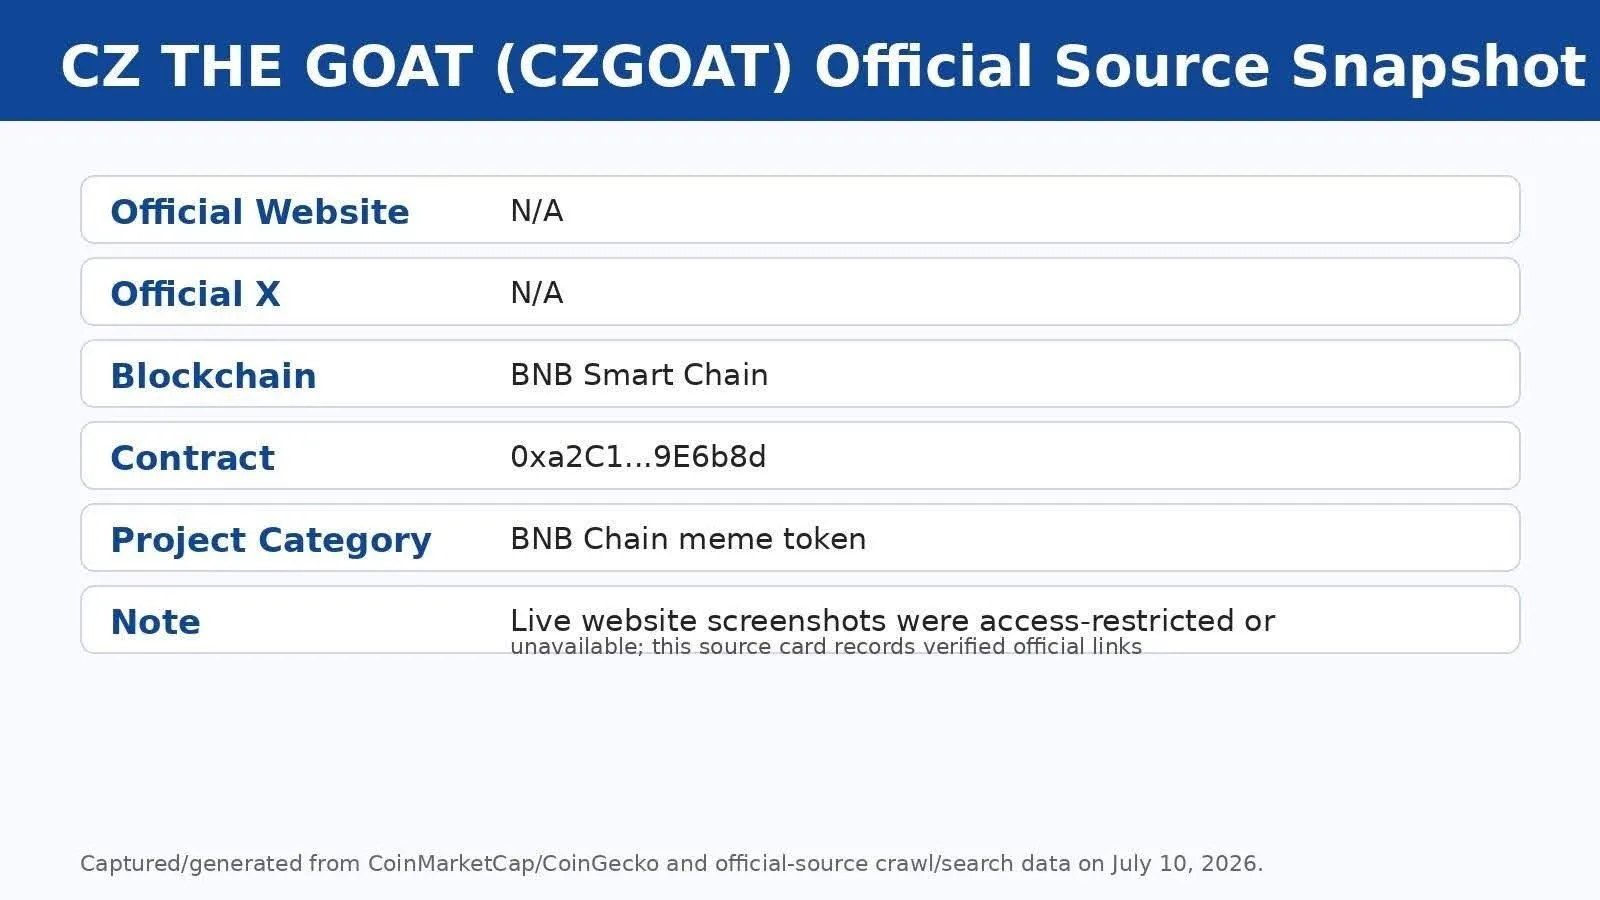1600x900 pixels.
Task: Select the Official X label
Action: [195, 294]
